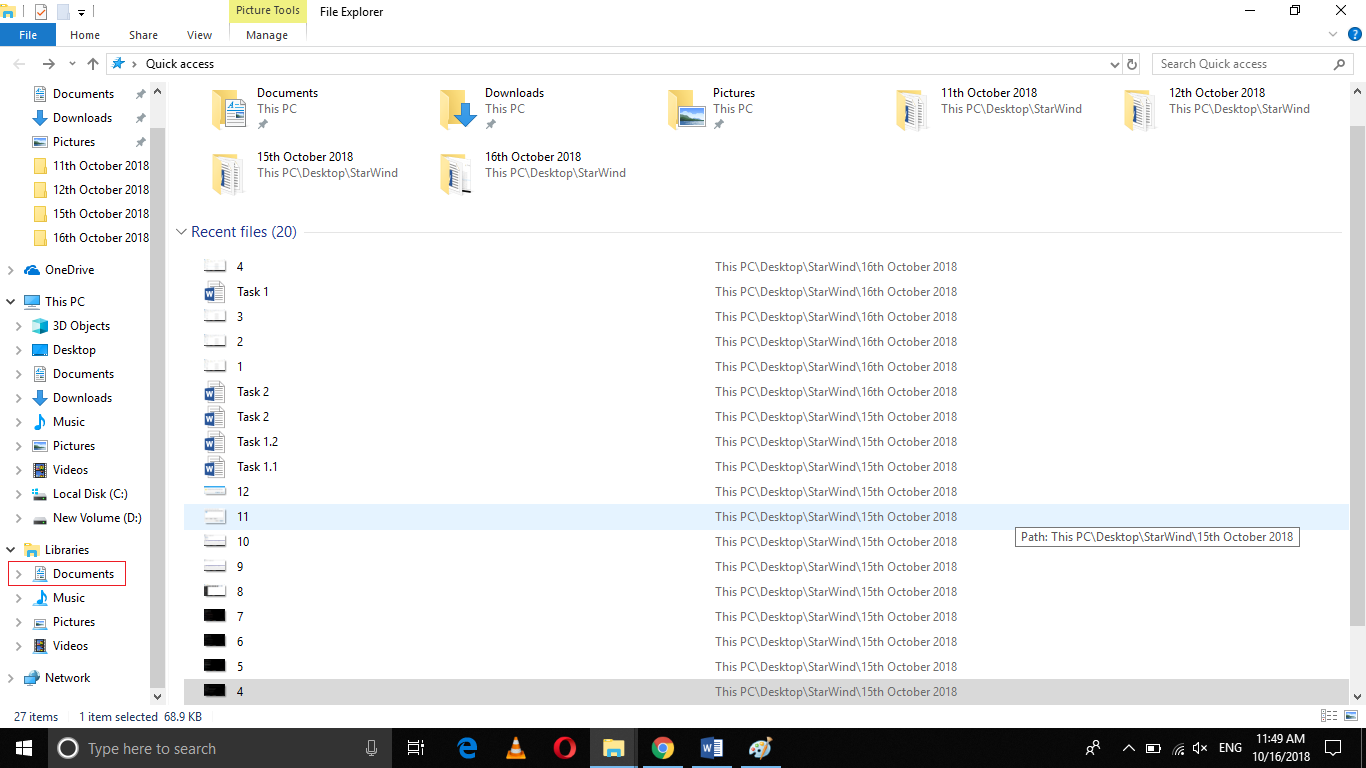Go back using the back arrow

click(x=19, y=63)
